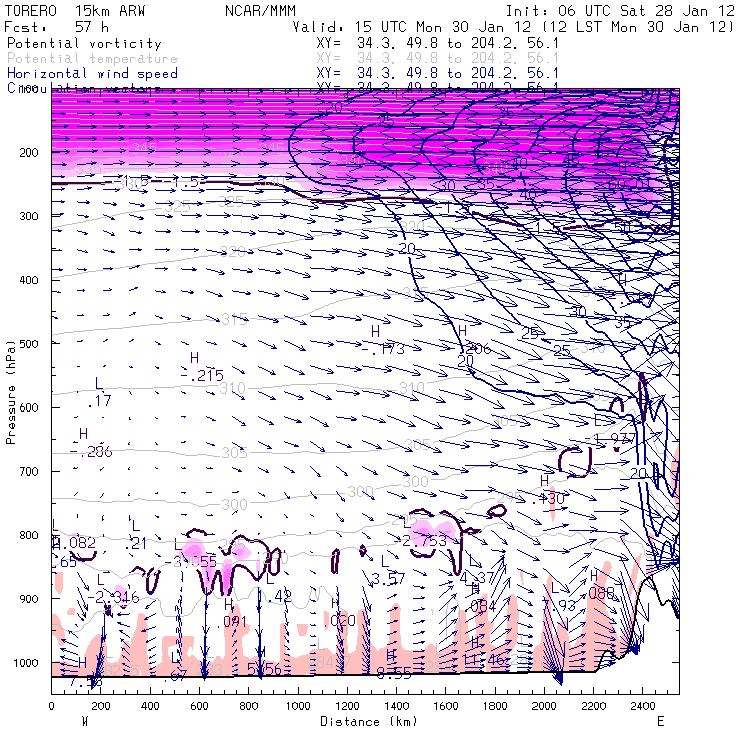Click the 1200 tick on distance axis
The image size is (740, 740).
coord(347,706)
